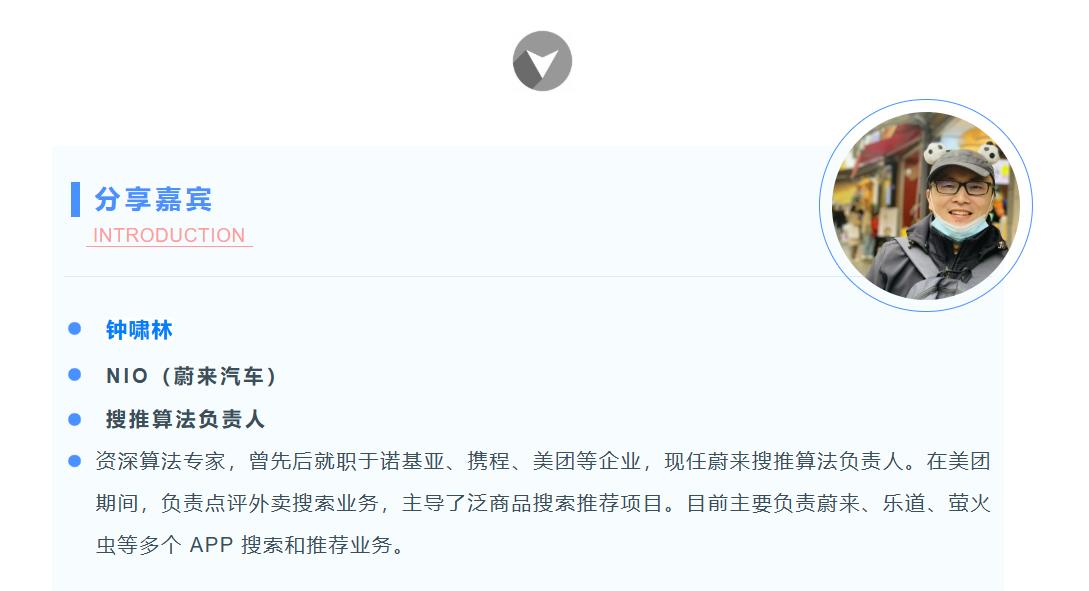The height and width of the screenshot is (591, 1089).
Task: Click the red underline beneath INTRODUCTION
Action: 169,246
